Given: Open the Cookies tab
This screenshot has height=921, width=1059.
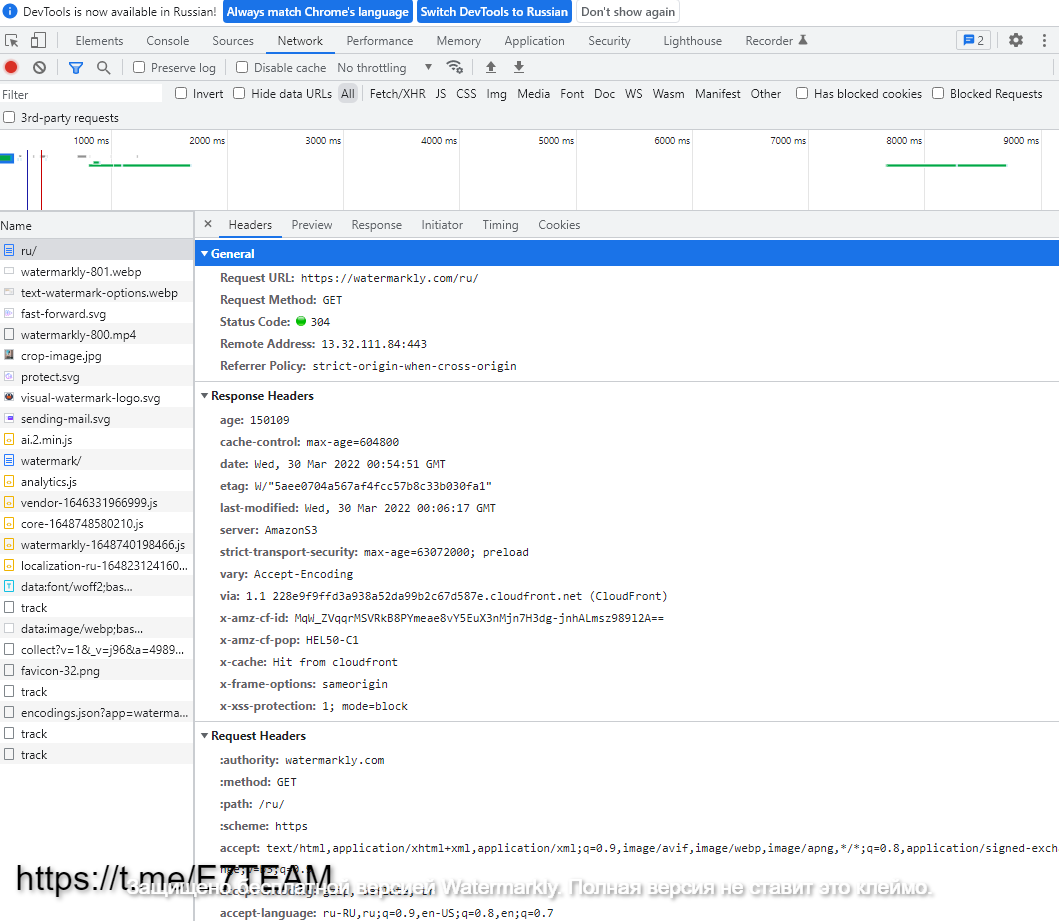Looking at the screenshot, I should 559,225.
